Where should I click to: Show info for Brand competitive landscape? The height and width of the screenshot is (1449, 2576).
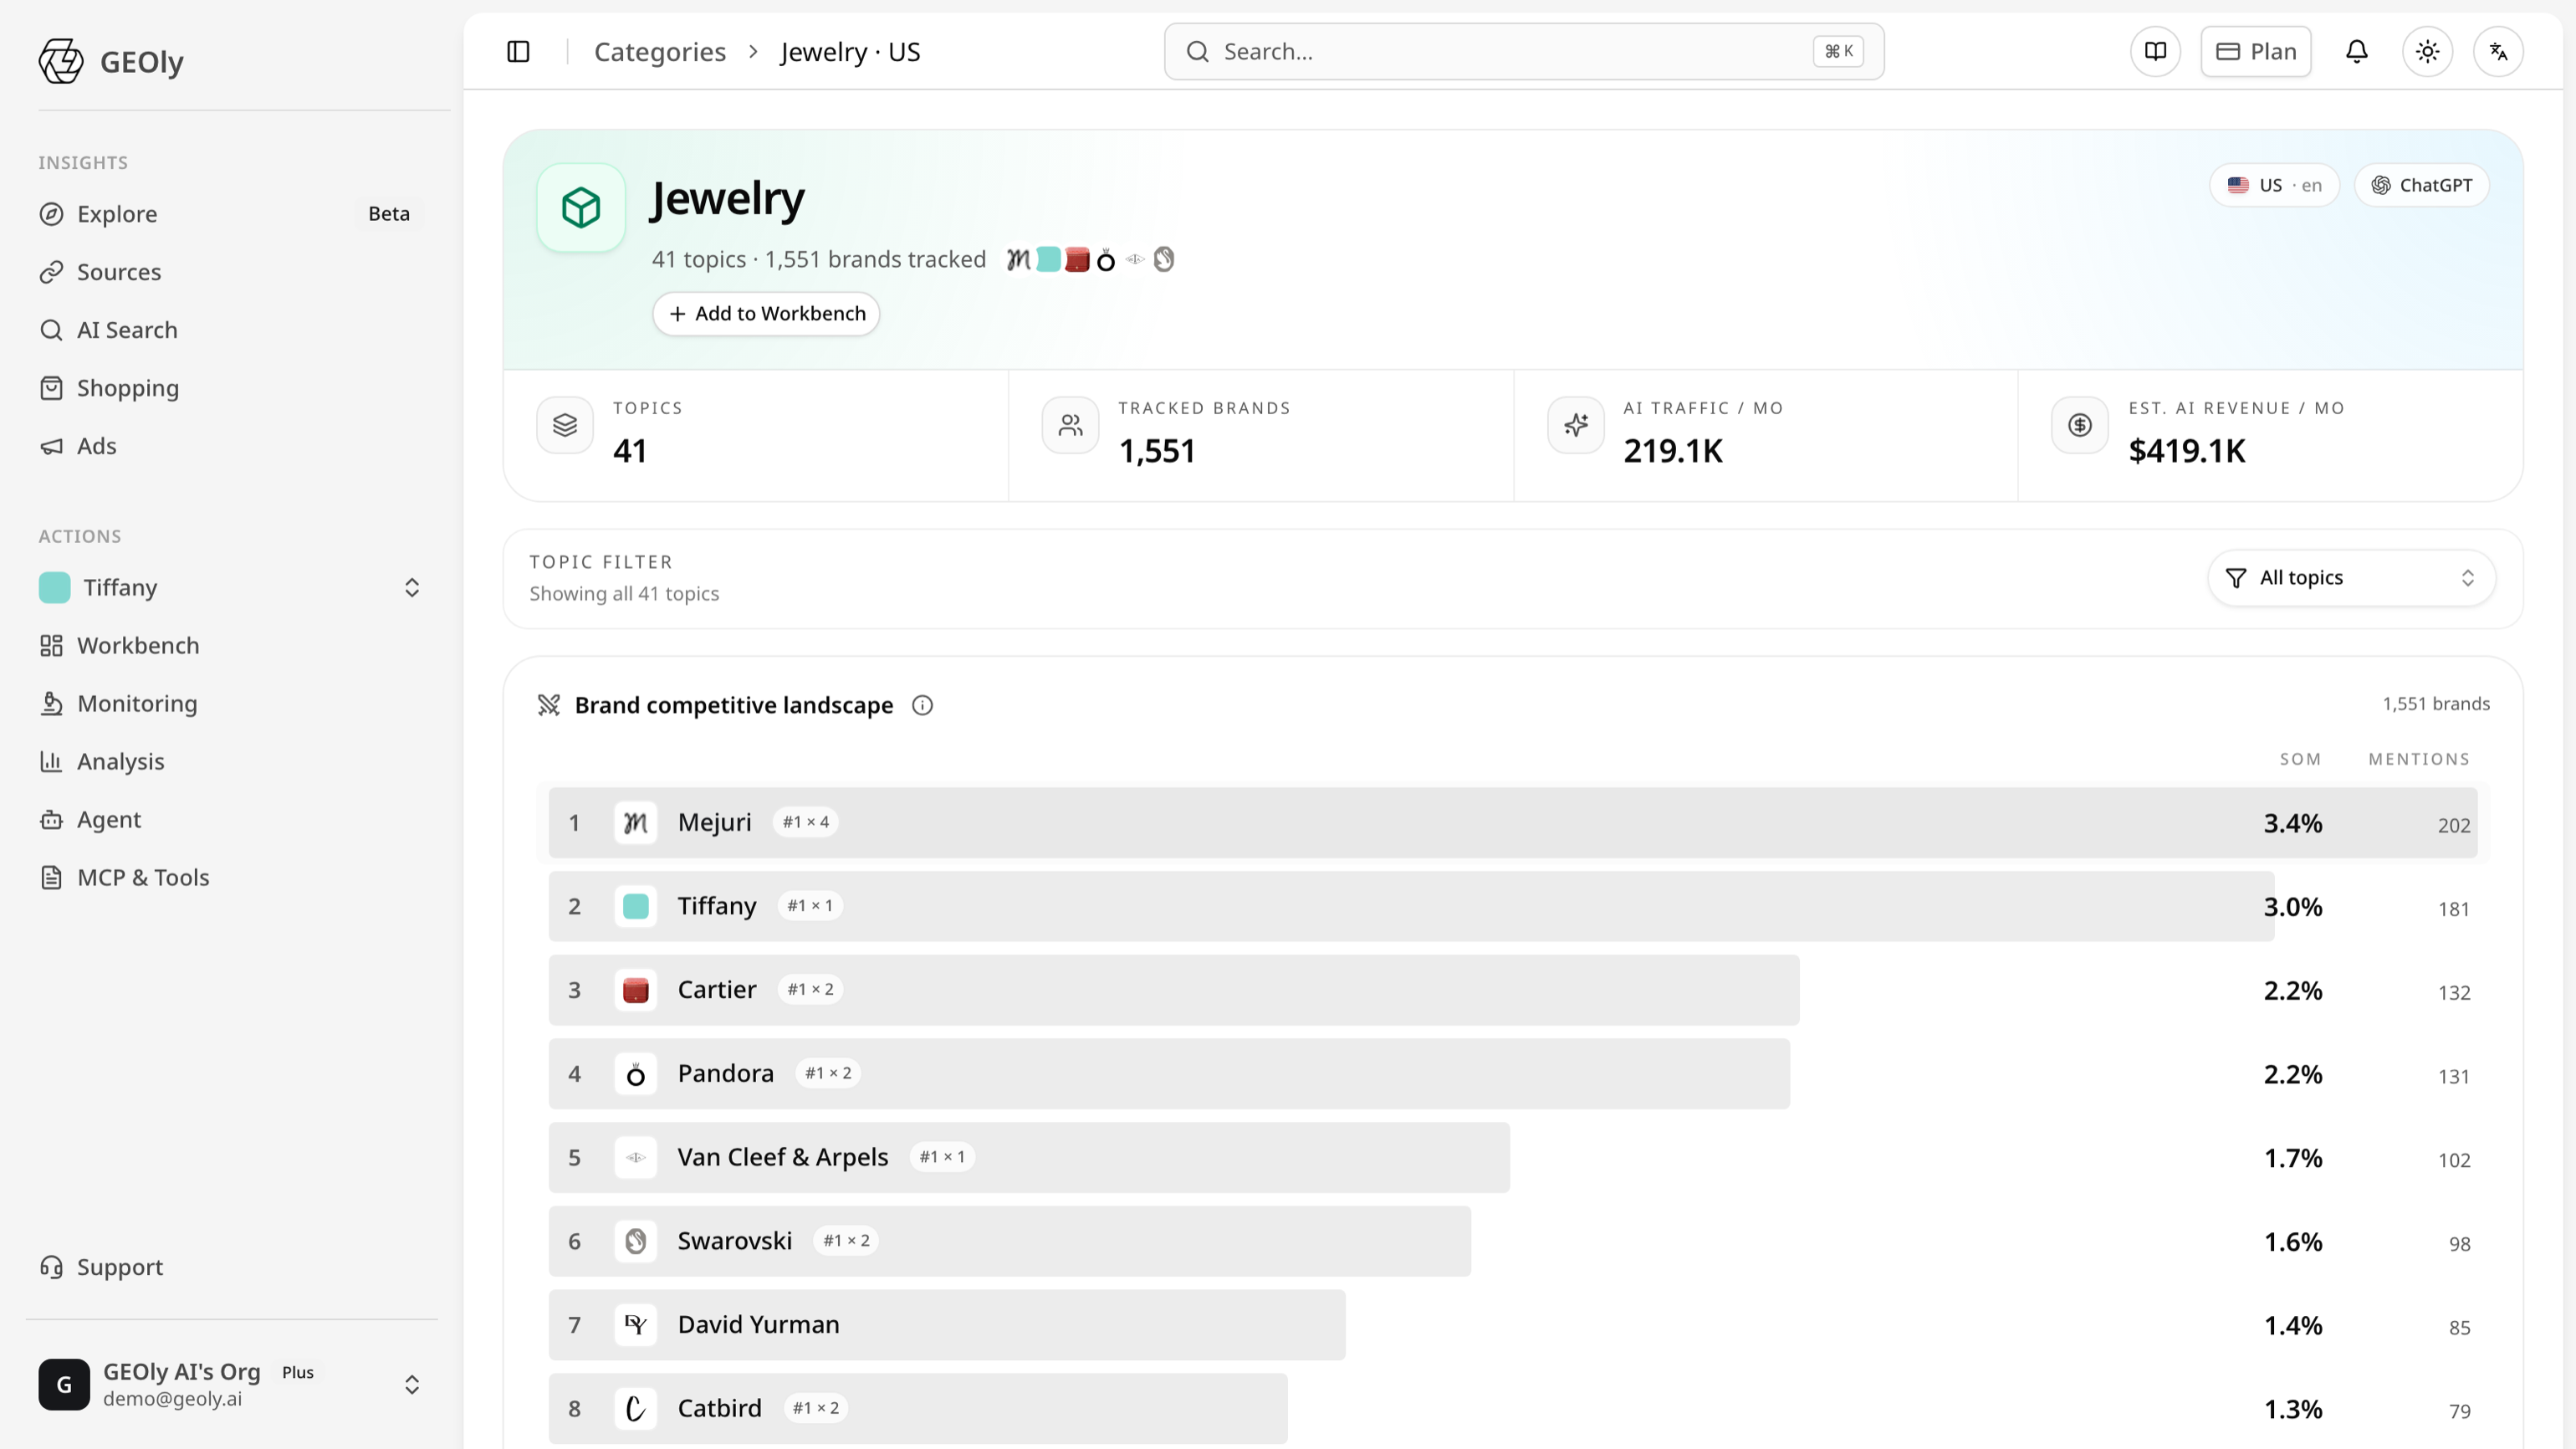922,705
